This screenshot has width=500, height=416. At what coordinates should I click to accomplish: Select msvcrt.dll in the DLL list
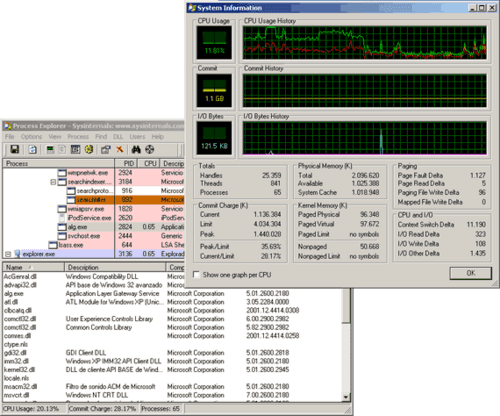[x=17, y=395]
